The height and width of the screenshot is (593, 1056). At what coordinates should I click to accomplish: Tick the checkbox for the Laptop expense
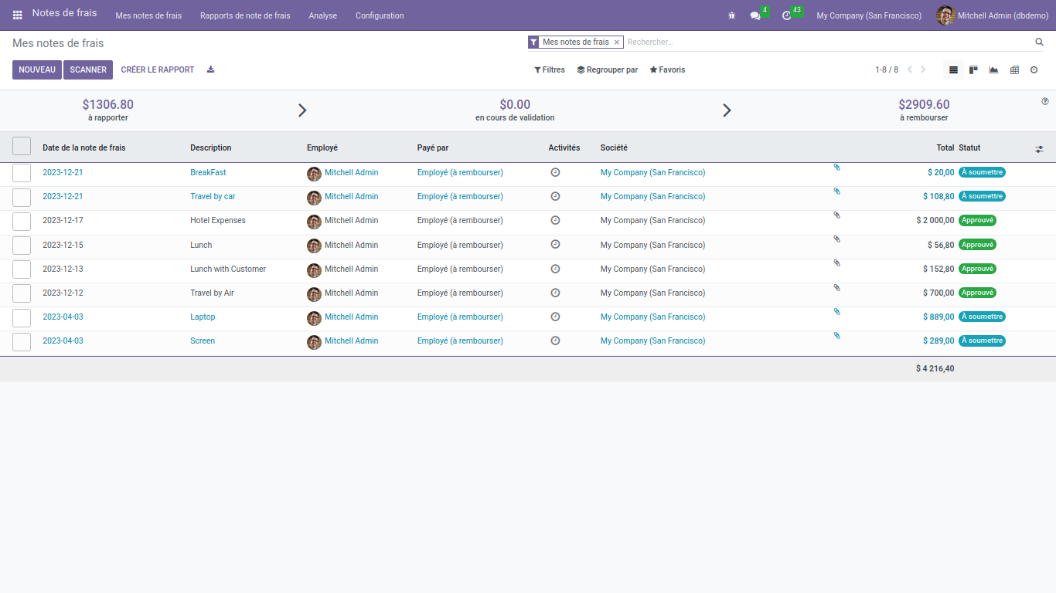[x=21, y=317]
